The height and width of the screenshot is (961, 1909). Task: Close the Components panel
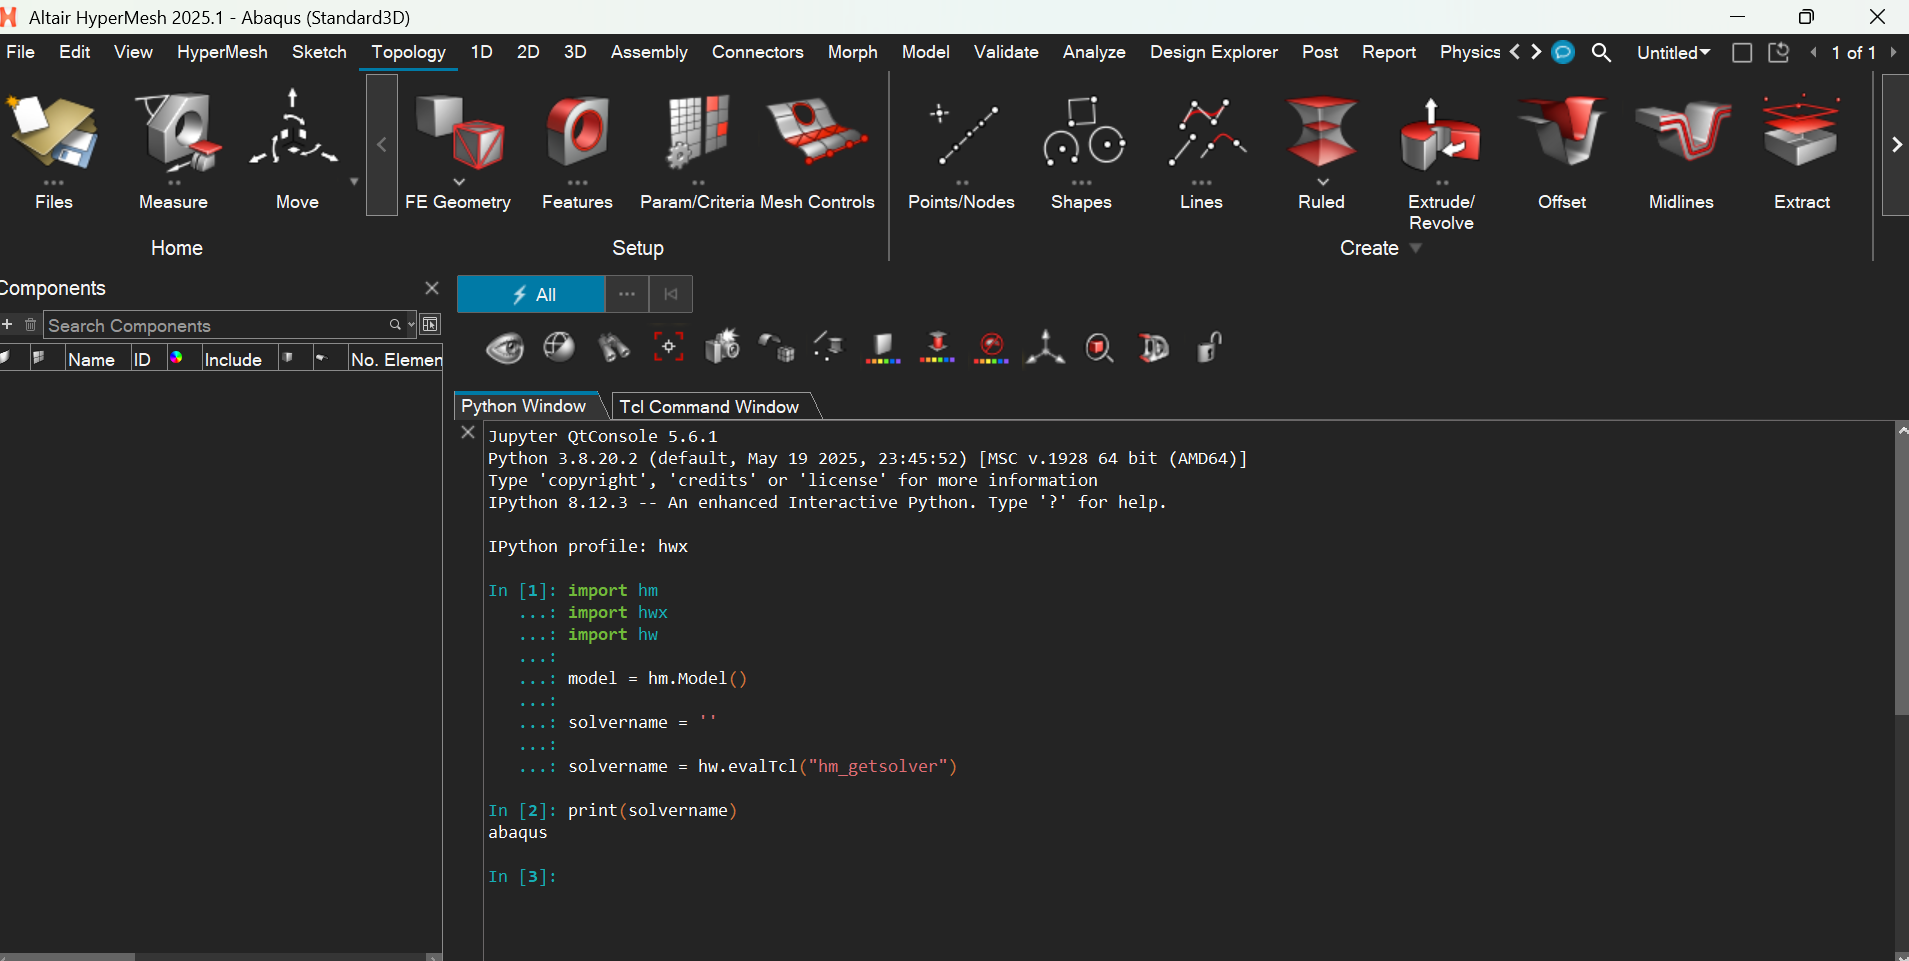[432, 288]
